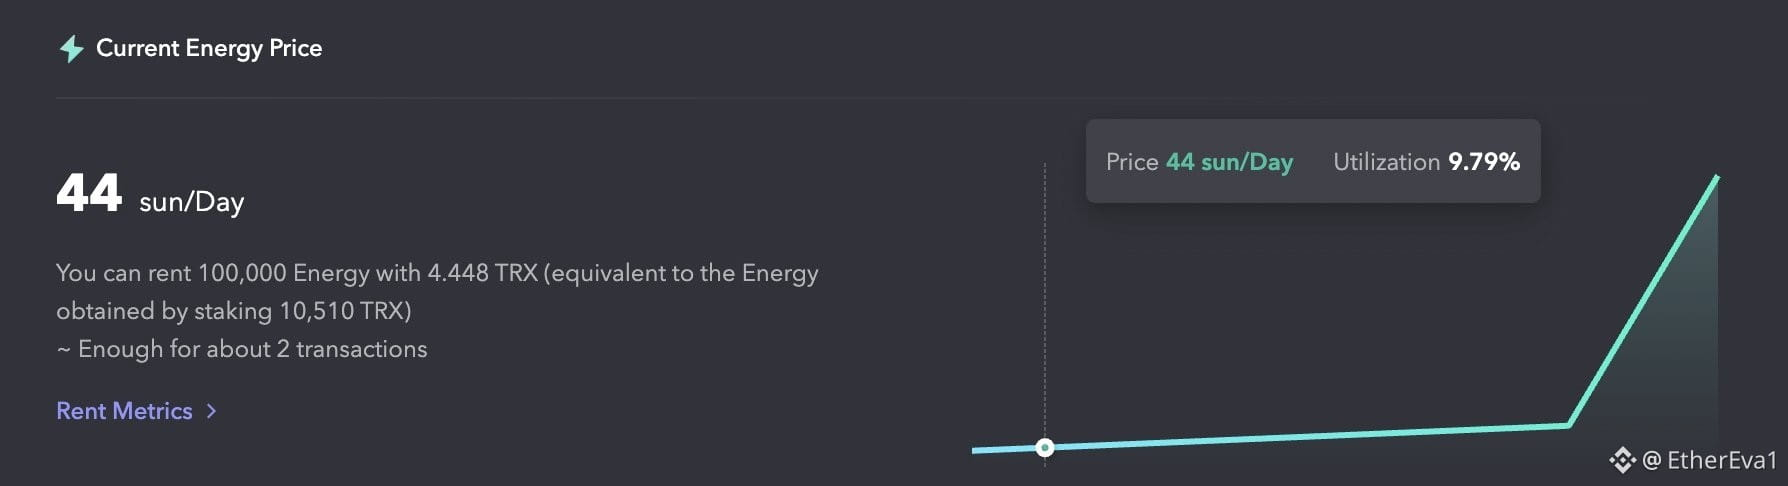Click the bend point of the curve
This screenshot has height=486, width=1788.
pos(1568,425)
